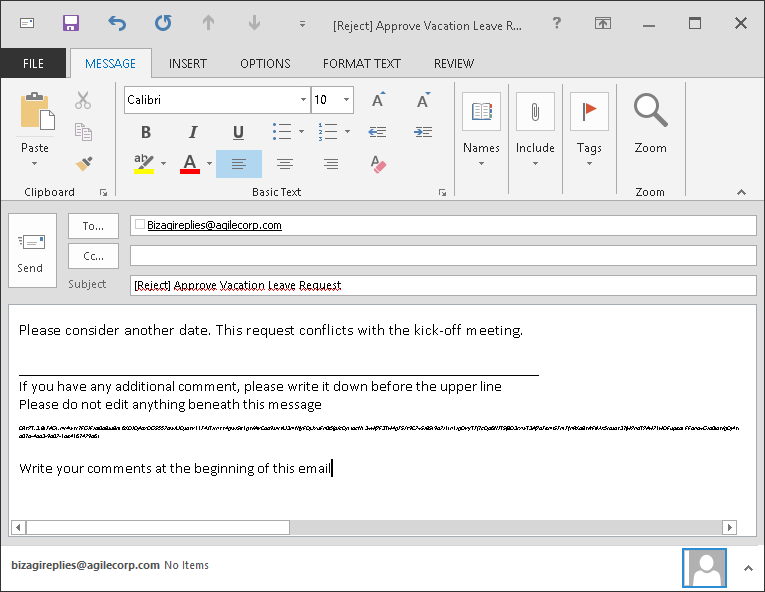Go to previous item with the up arrow

(208, 23)
